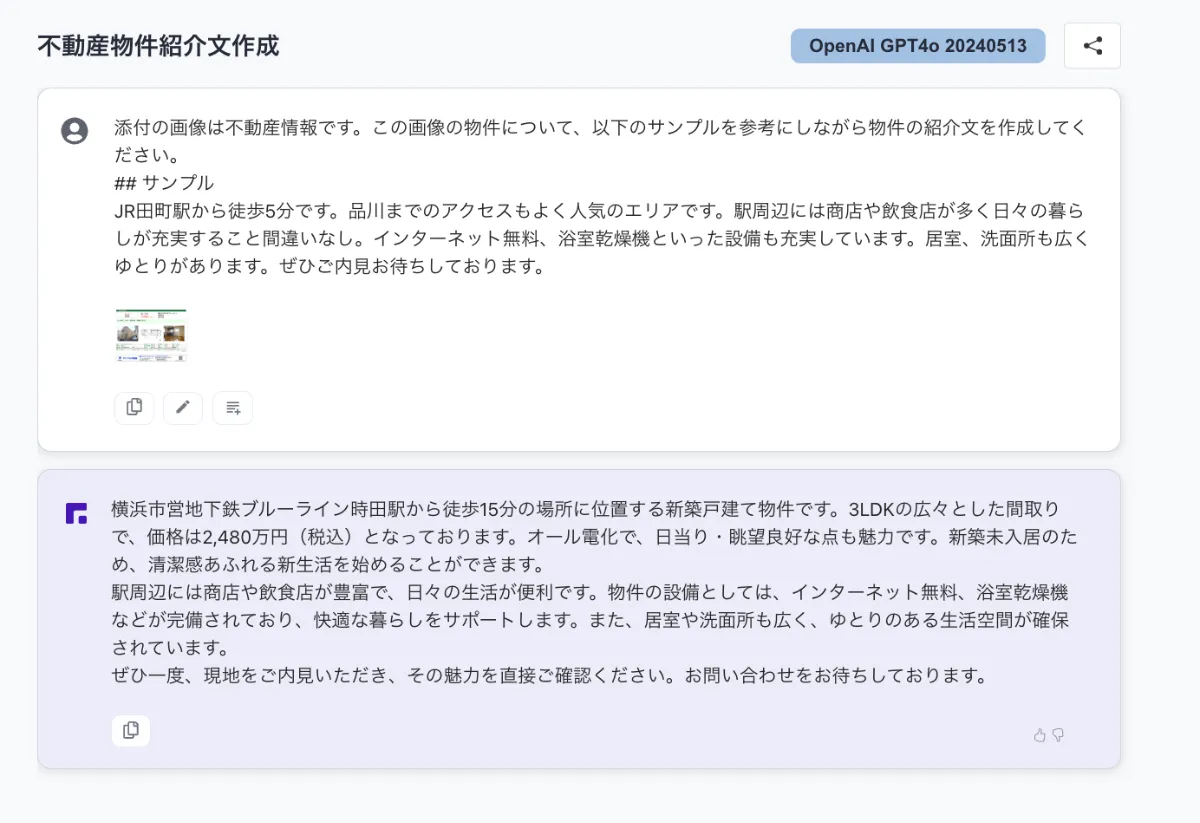Click the share icon button

click(1092, 46)
